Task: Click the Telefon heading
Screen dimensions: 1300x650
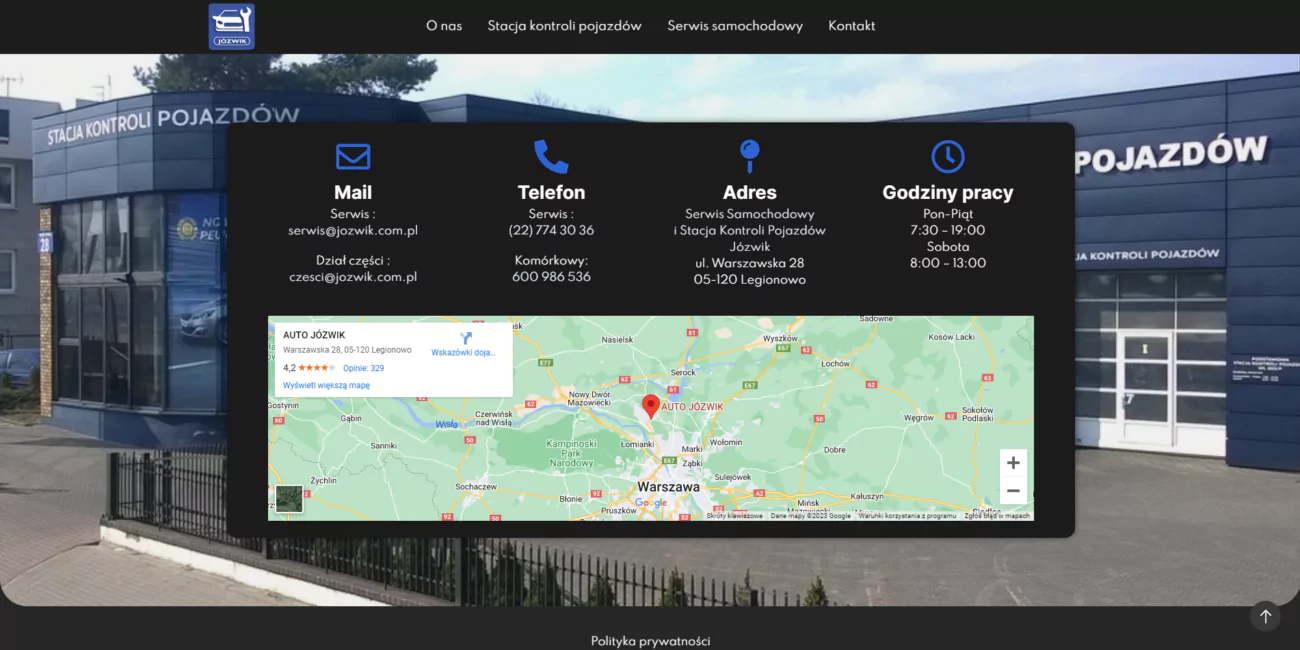Action: pyautogui.click(x=551, y=192)
